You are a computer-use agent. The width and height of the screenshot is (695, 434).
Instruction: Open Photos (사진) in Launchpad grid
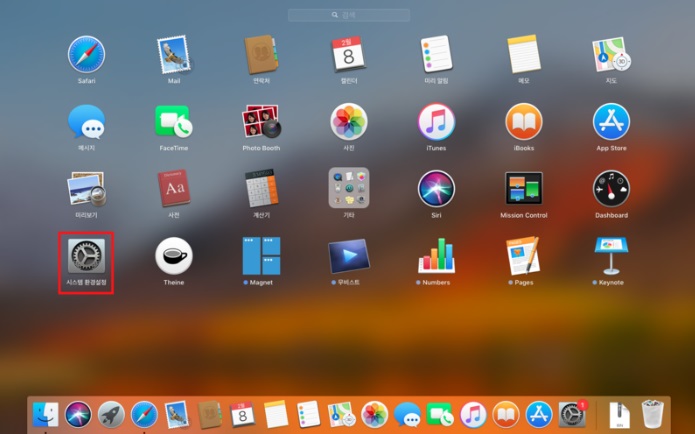tap(349, 121)
